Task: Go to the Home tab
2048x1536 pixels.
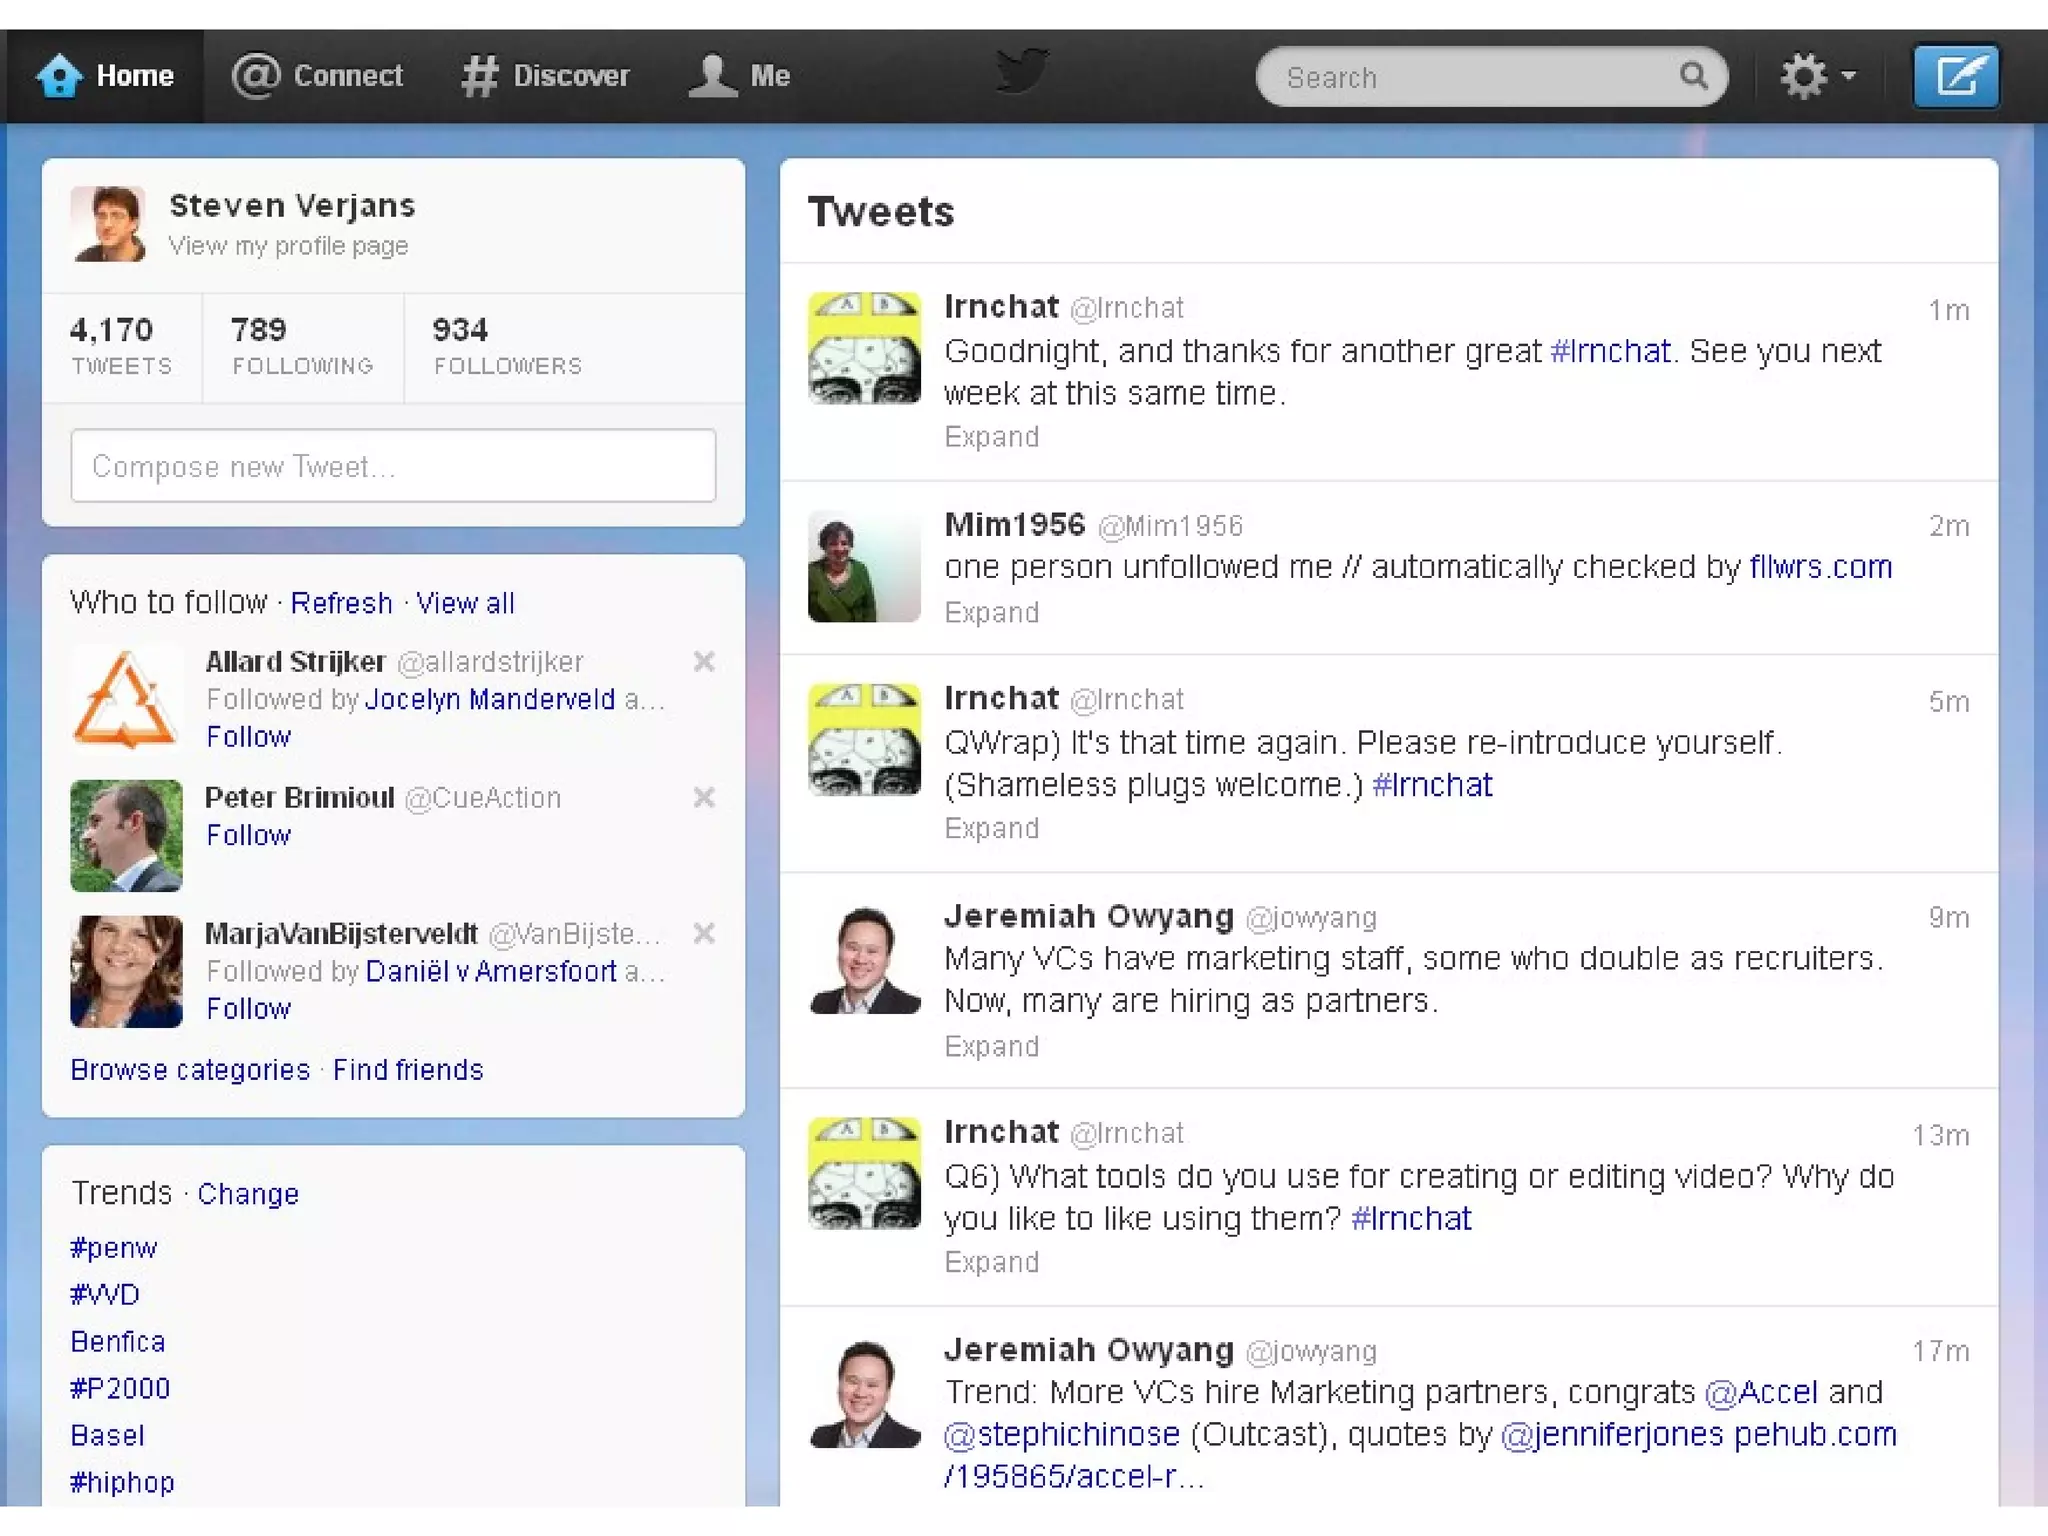Action: click(105, 76)
